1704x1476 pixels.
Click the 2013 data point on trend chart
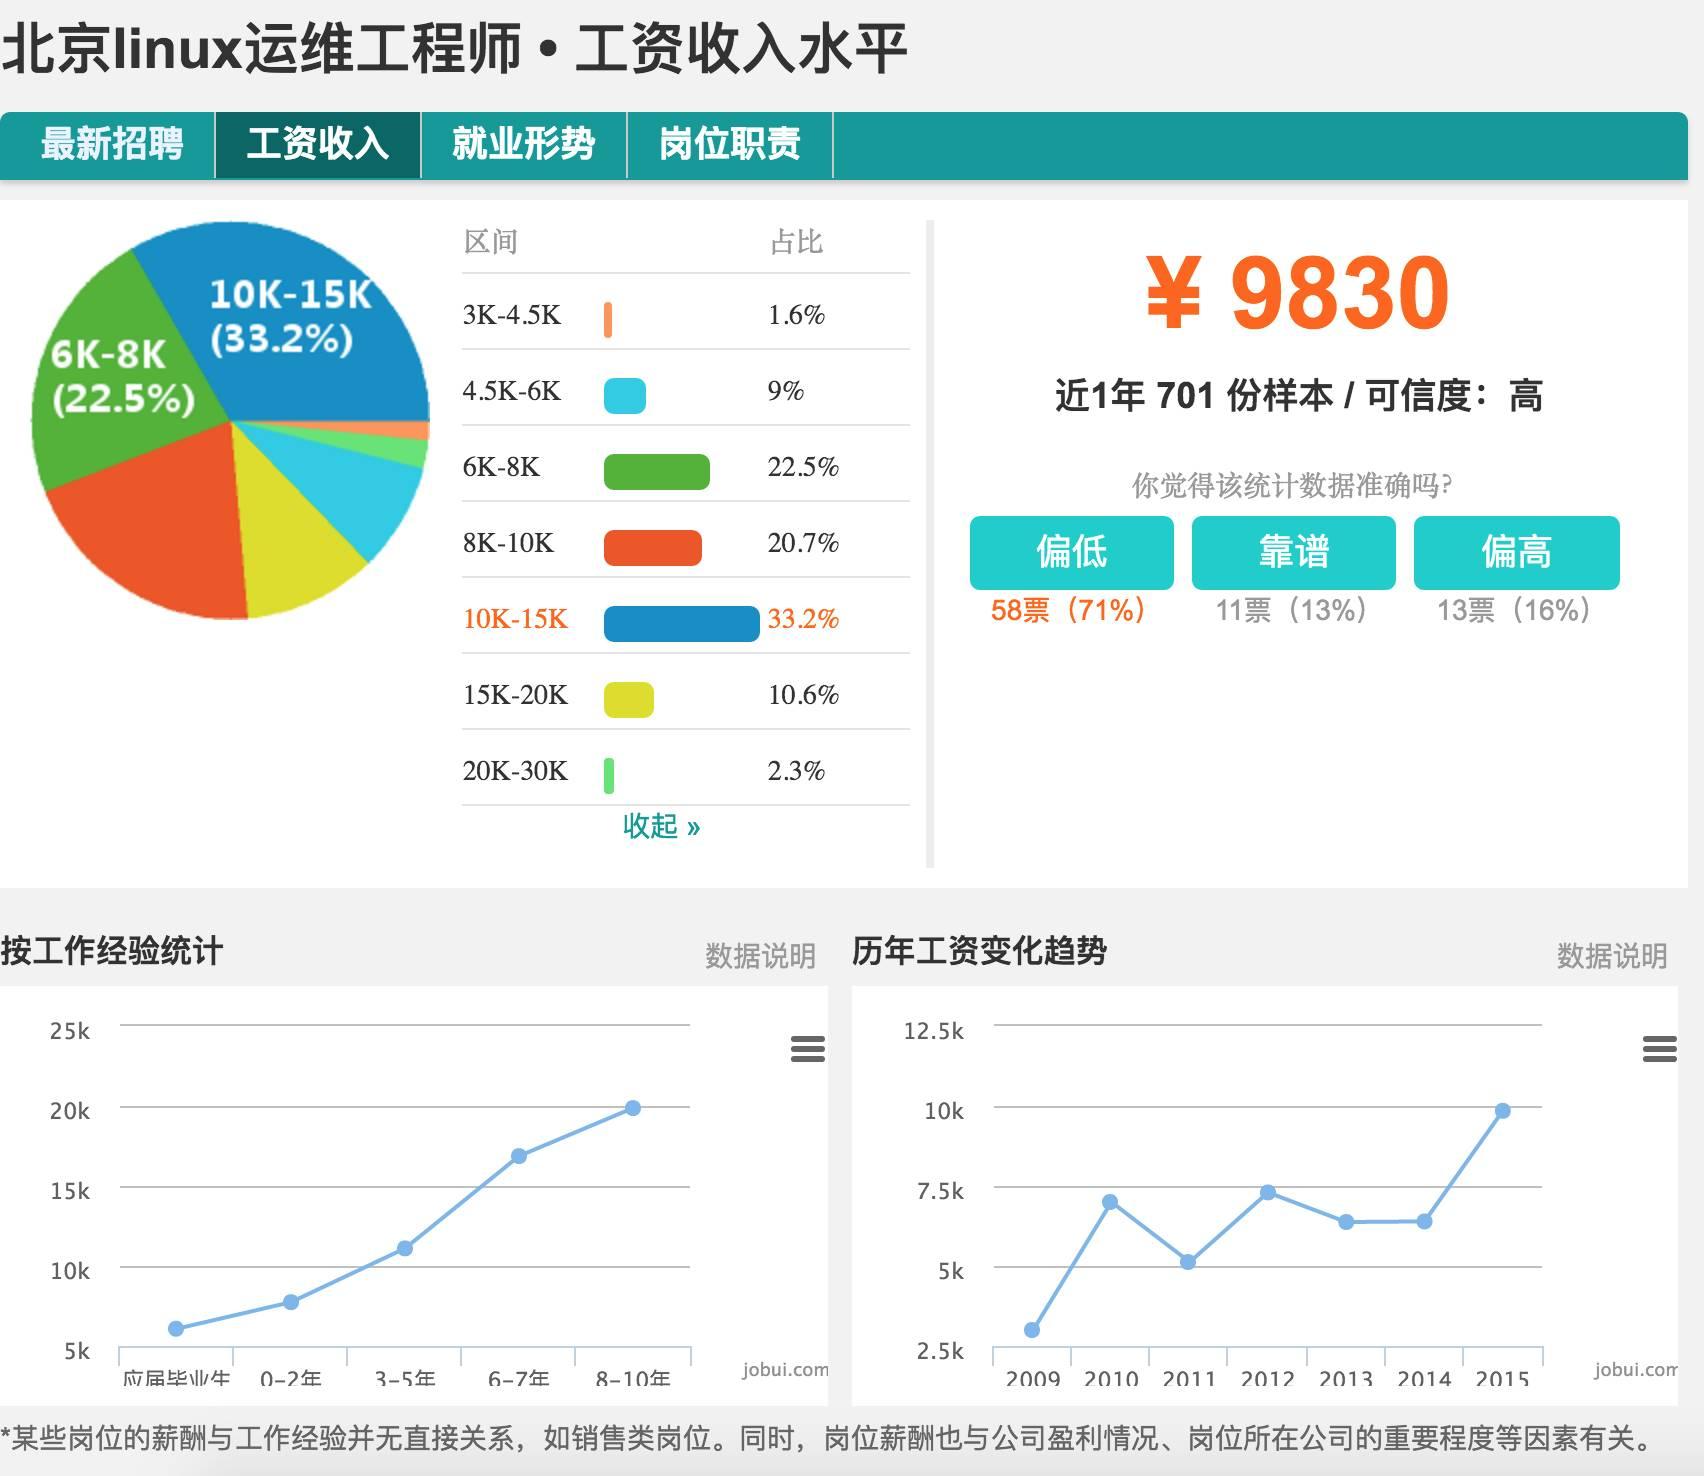(1346, 1222)
